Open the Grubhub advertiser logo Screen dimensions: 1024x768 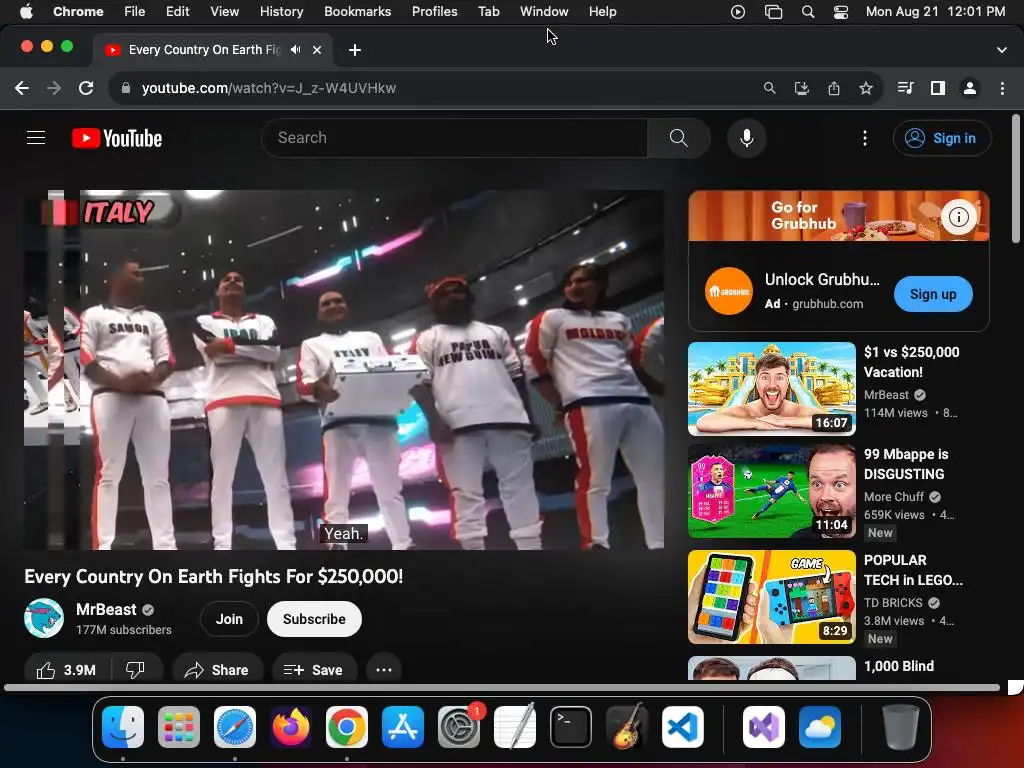click(x=728, y=291)
